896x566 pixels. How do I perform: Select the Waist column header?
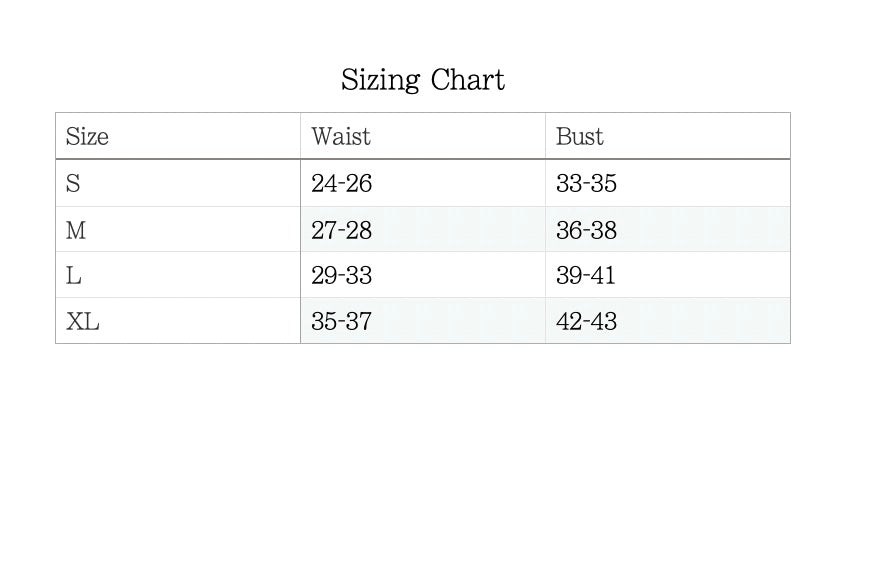coord(340,136)
